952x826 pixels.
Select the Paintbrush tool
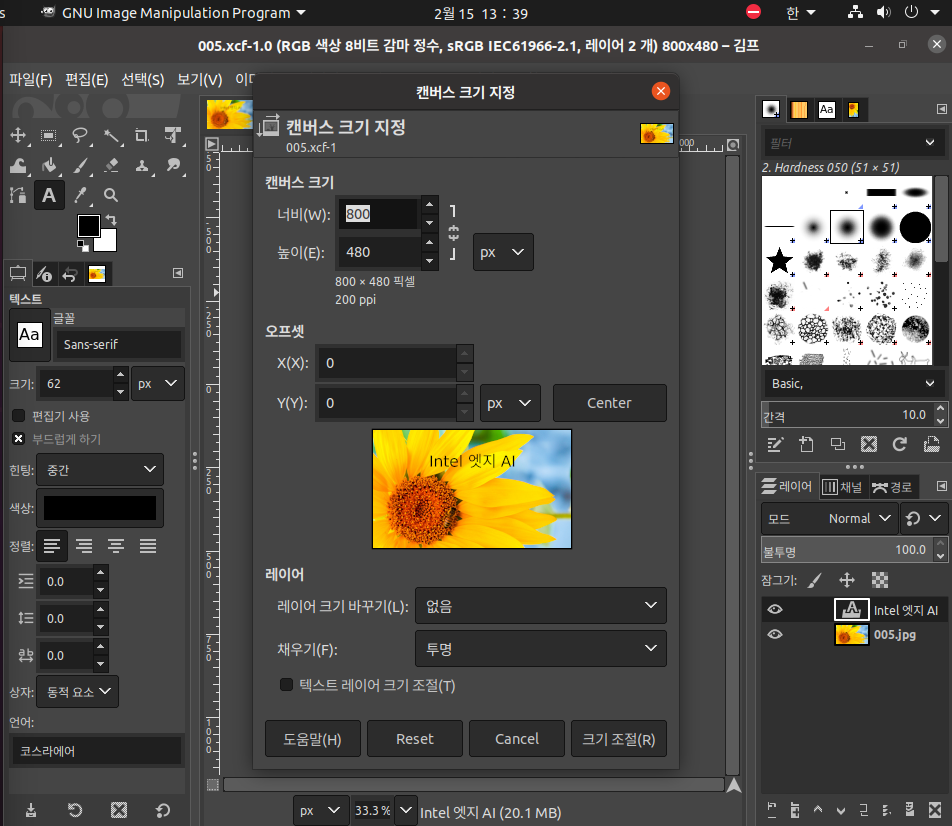[x=80, y=165]
